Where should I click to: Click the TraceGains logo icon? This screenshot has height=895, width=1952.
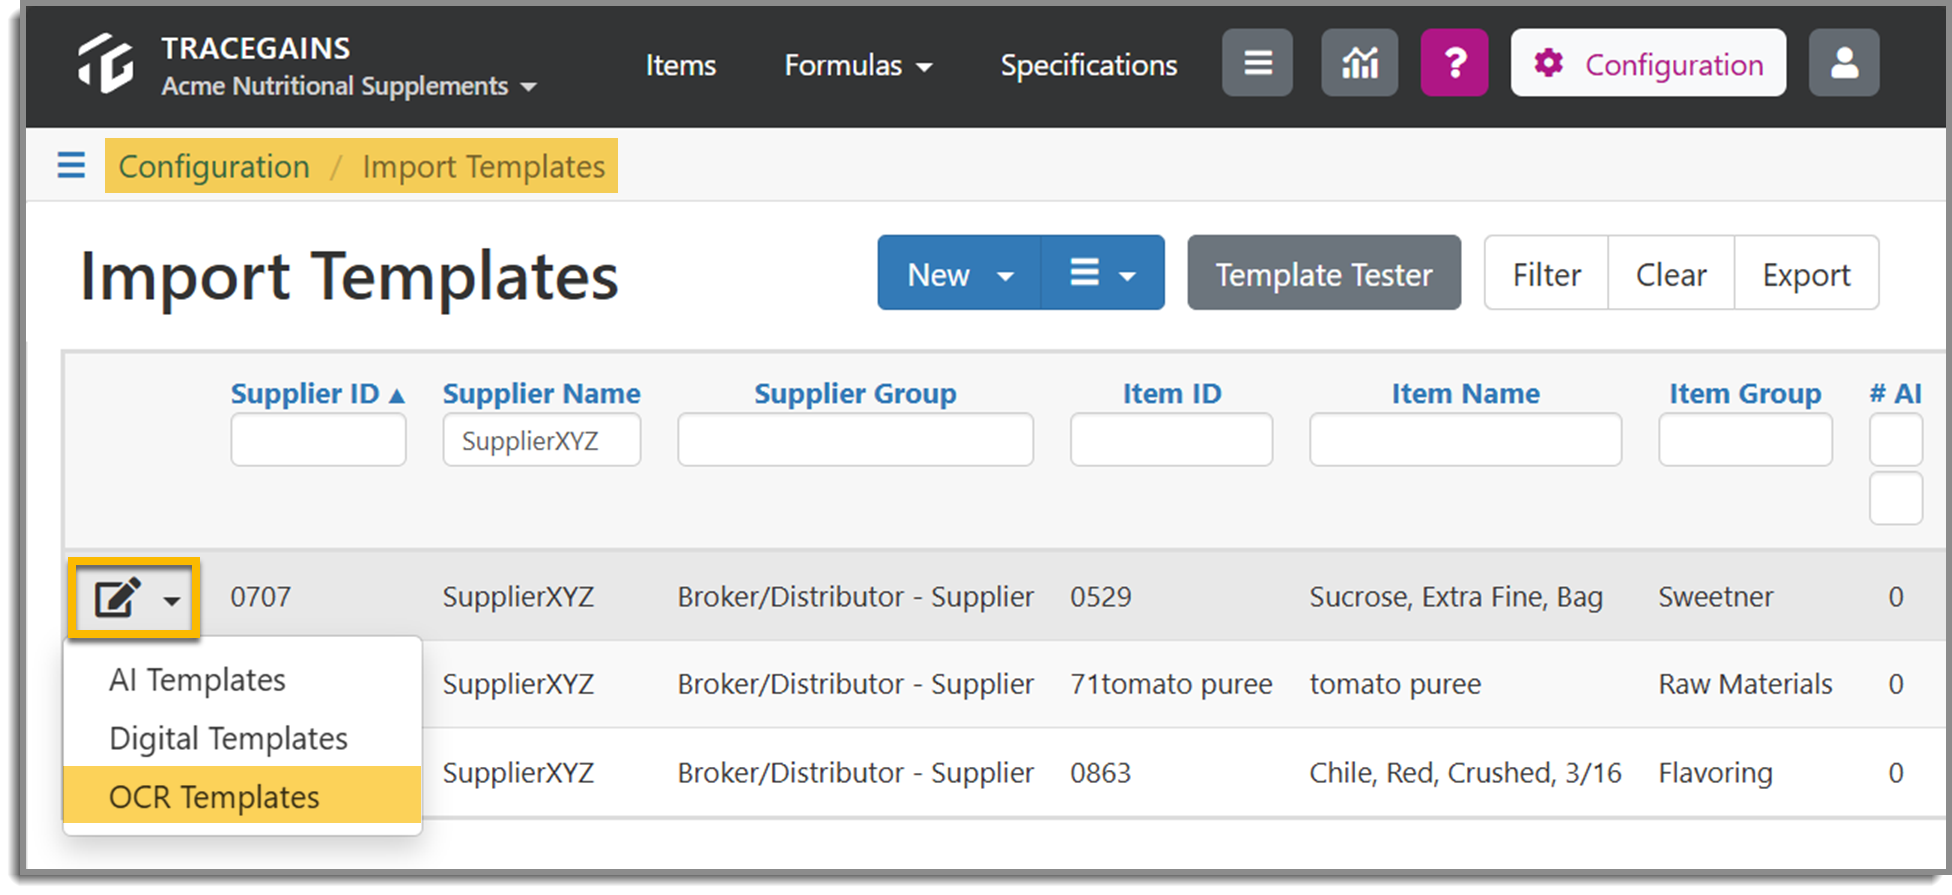coord(105,63)
